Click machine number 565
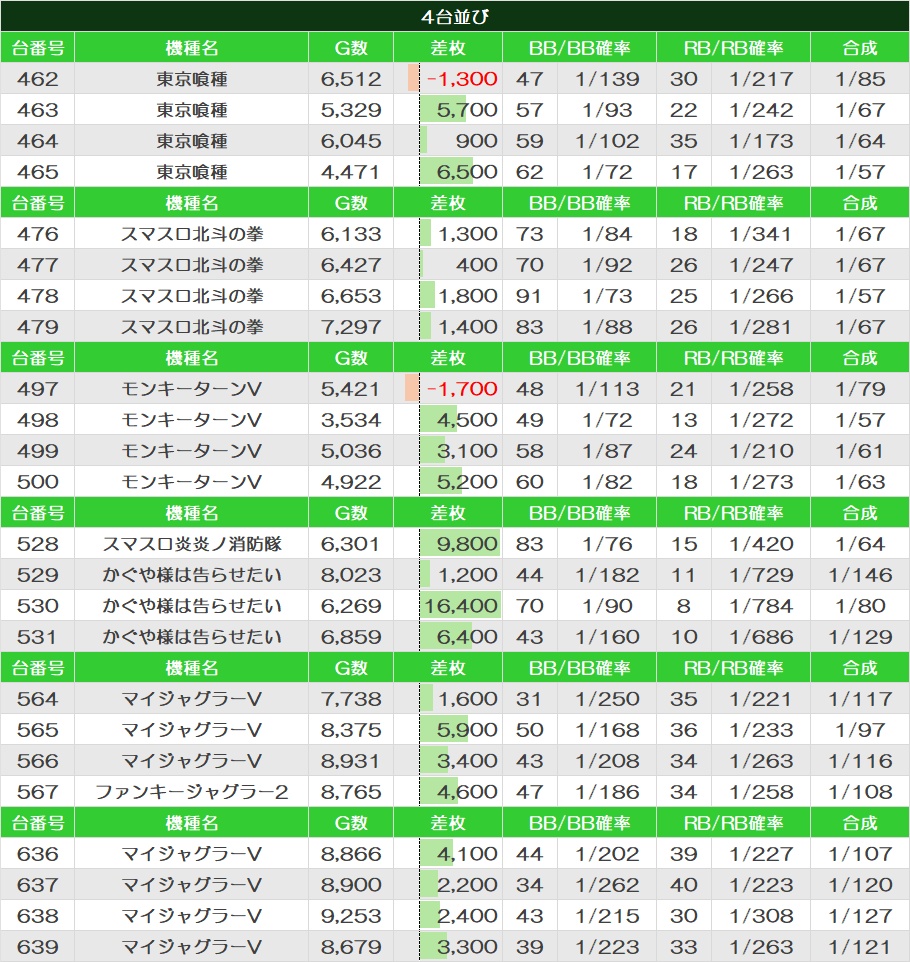Screen dimensions: 910x962 pos(37,729)
